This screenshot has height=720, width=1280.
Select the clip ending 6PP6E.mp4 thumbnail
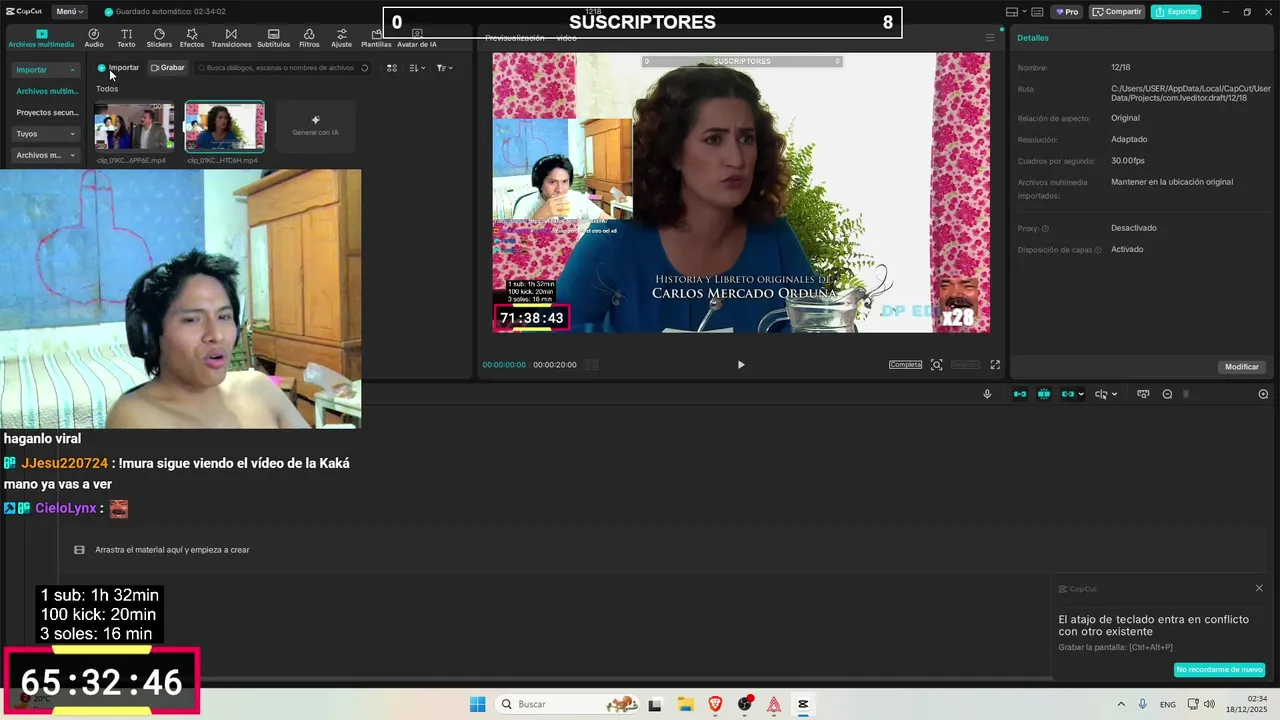pos(134,127)
